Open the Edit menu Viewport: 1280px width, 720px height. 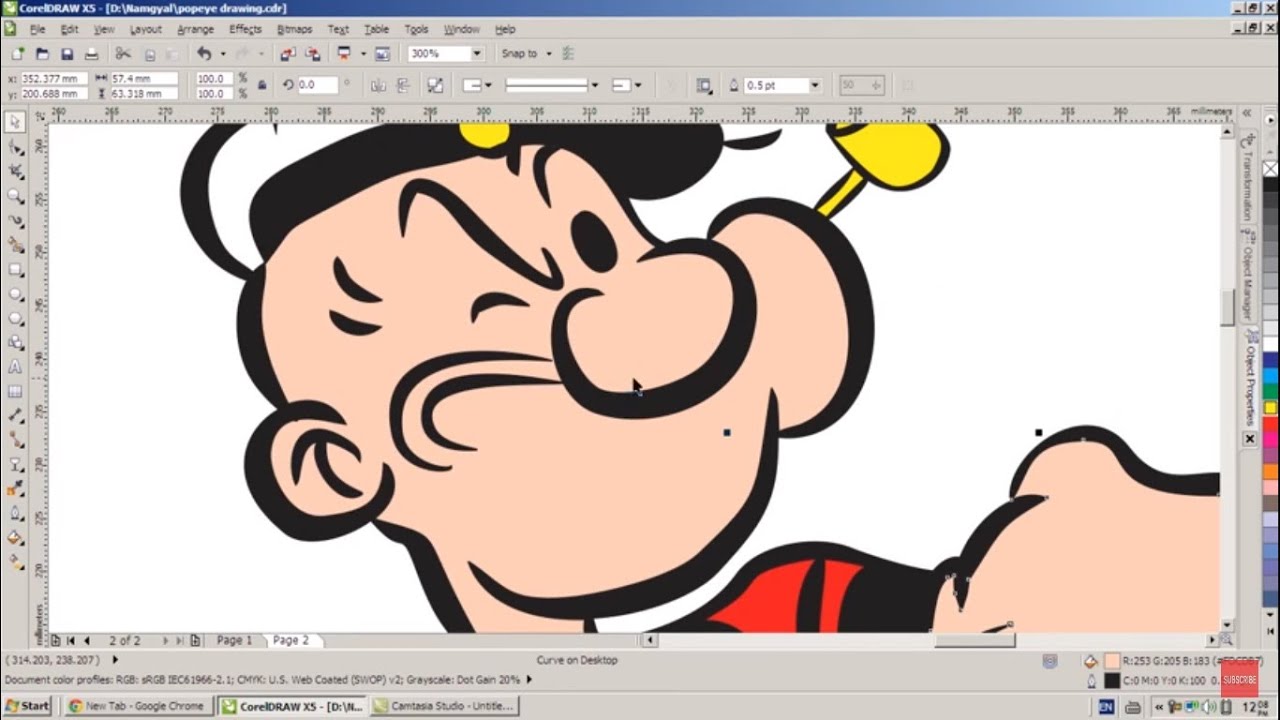69,29
